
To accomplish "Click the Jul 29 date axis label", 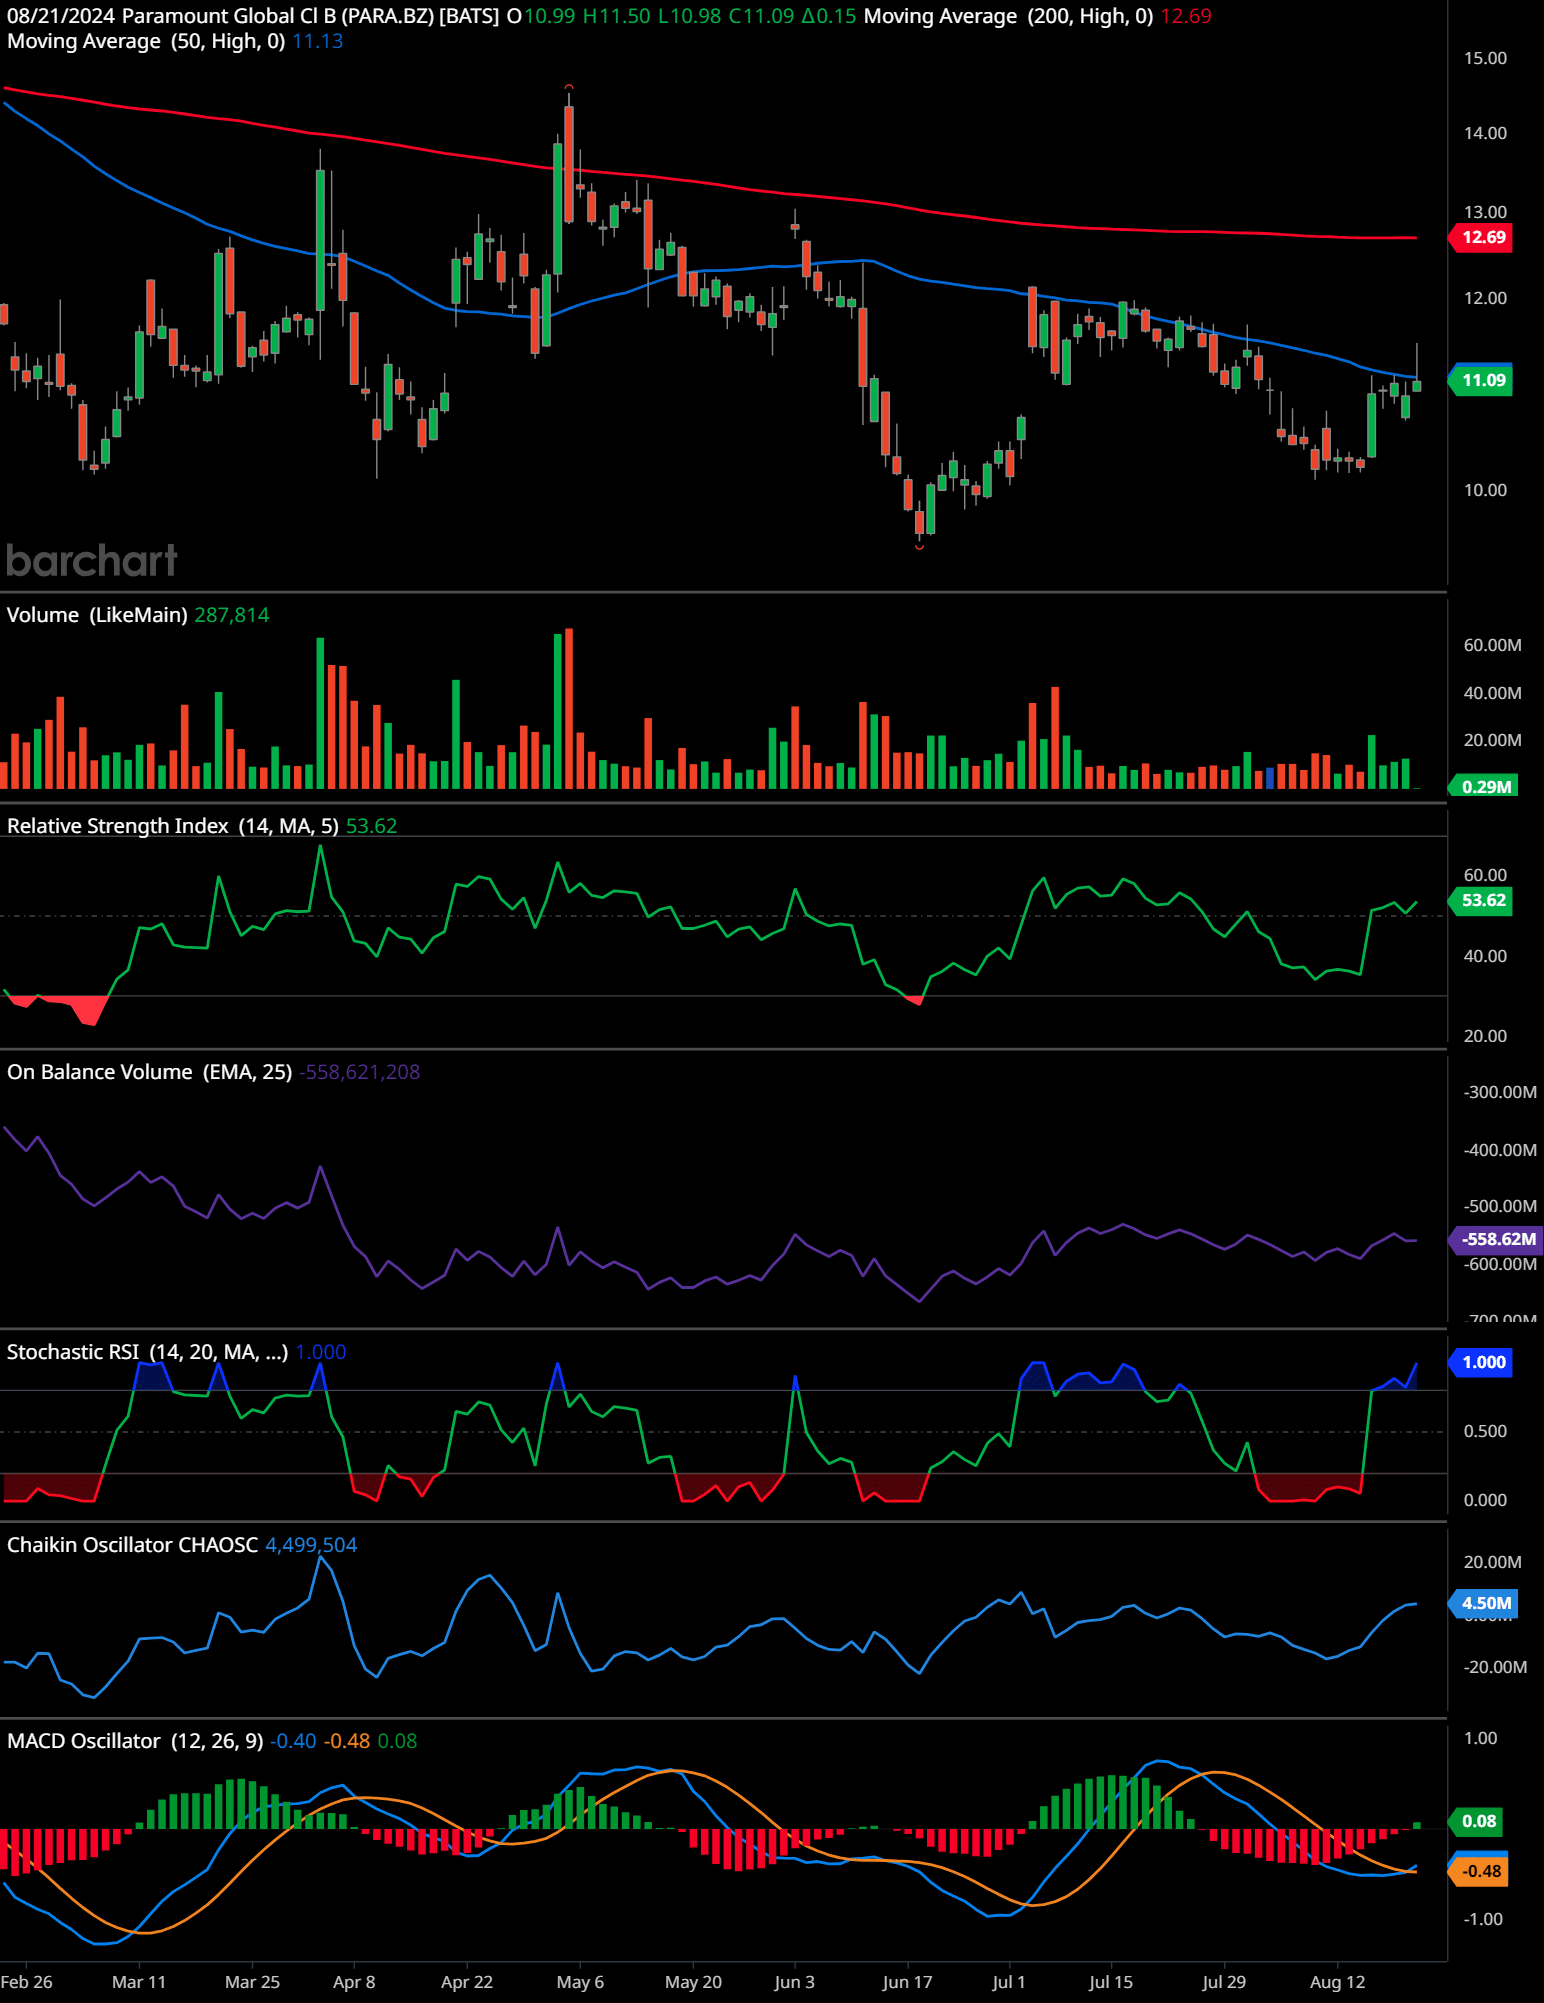I will [1224, 1982].
